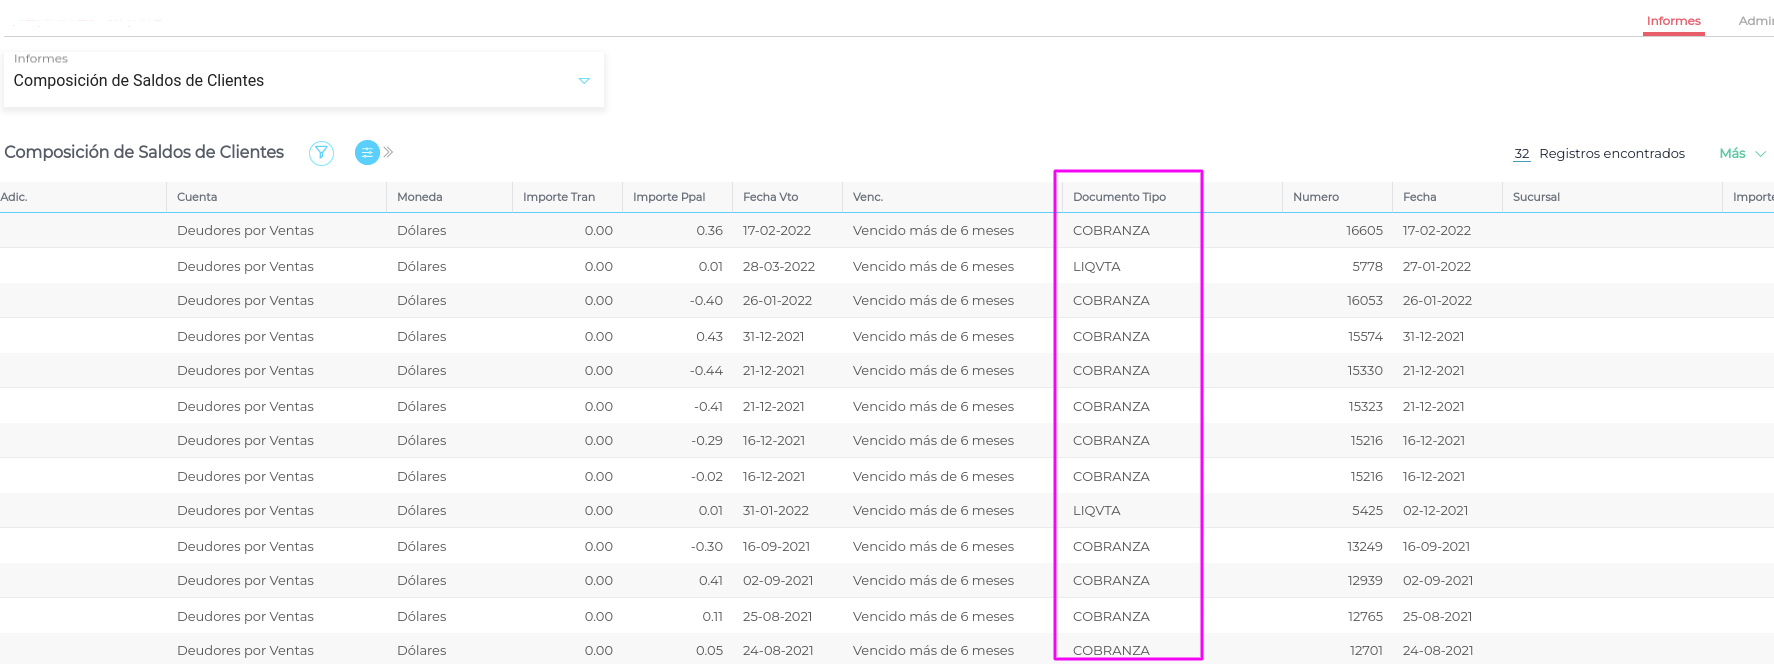Viewport: 1774px width, 664px height.
Task: Open the blue sliders settings icon
Action: click(x=367, y=153)
